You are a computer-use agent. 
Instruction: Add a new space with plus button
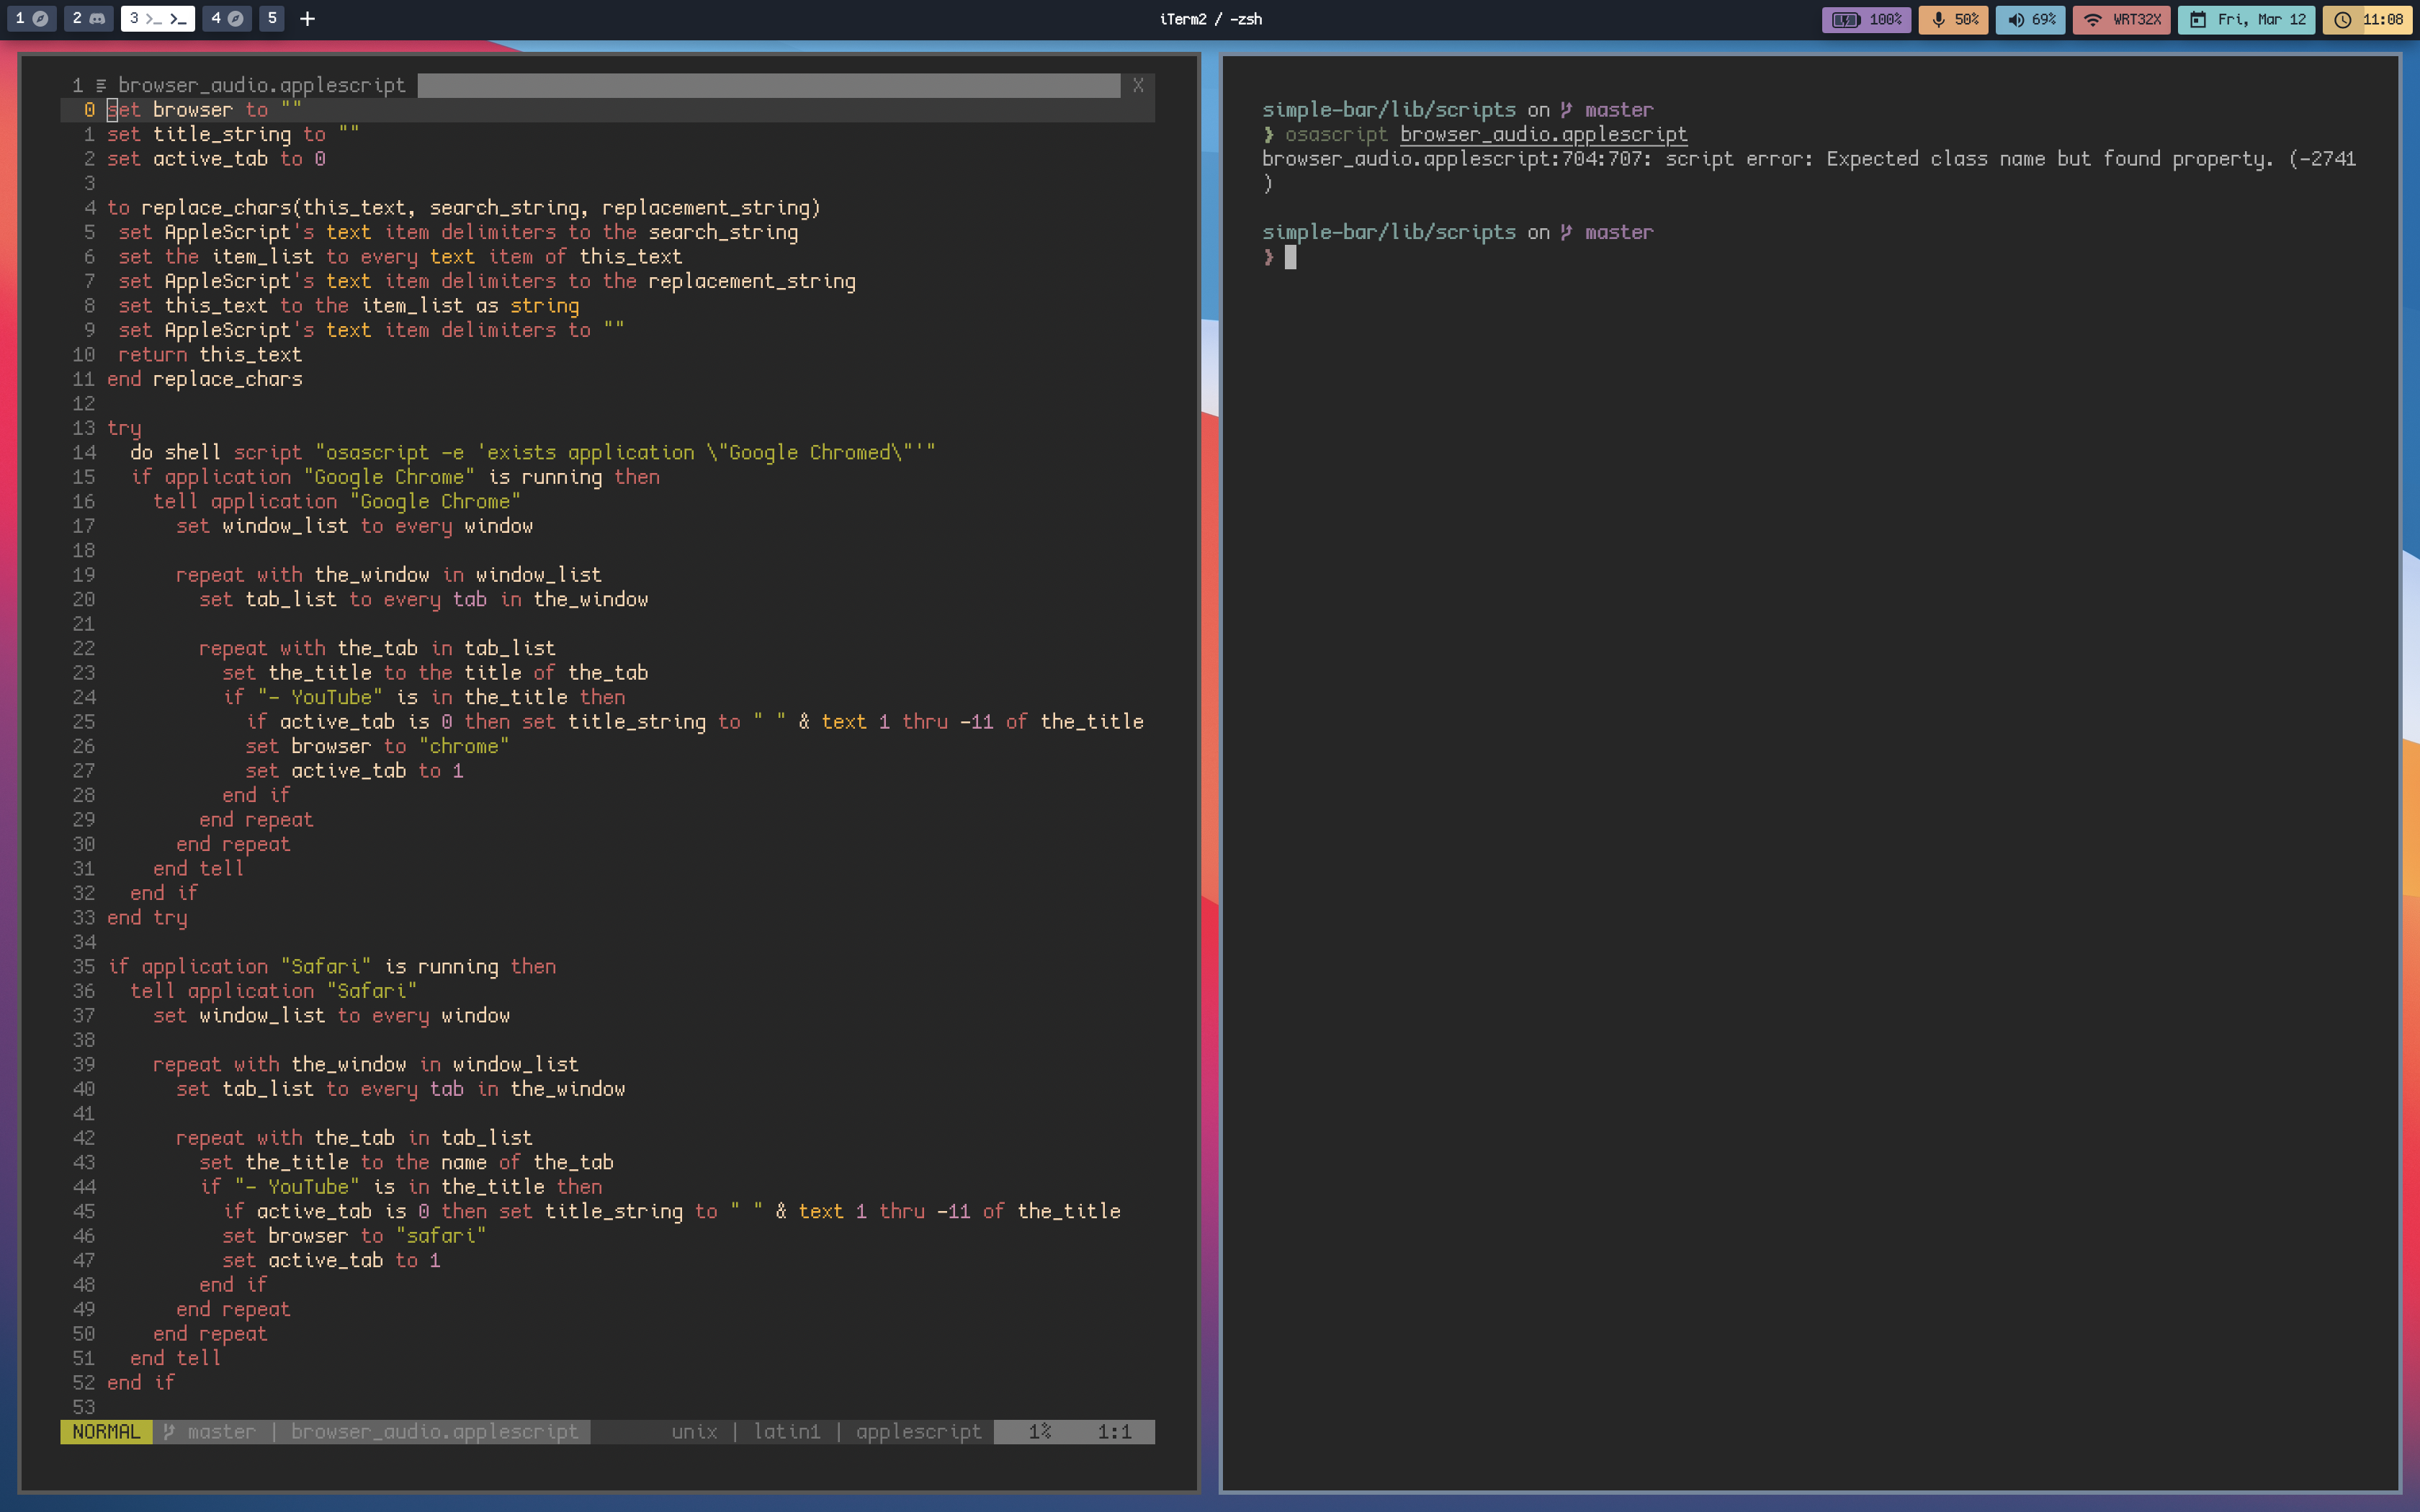click(x=307, y=19)
